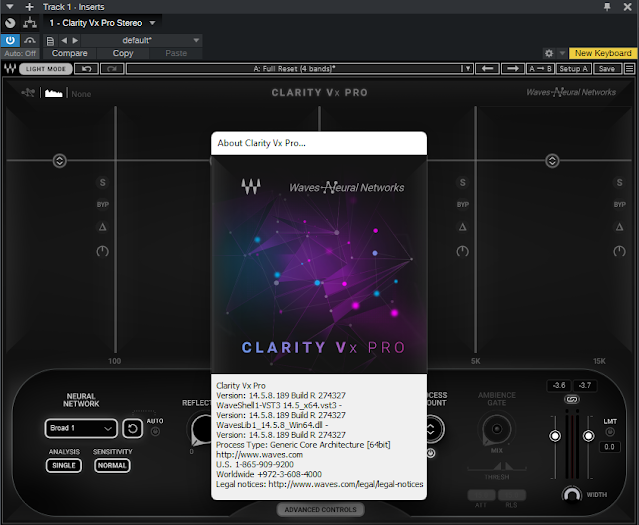
Task: Switch setup with Setup A button
Action: click(573, 69)
